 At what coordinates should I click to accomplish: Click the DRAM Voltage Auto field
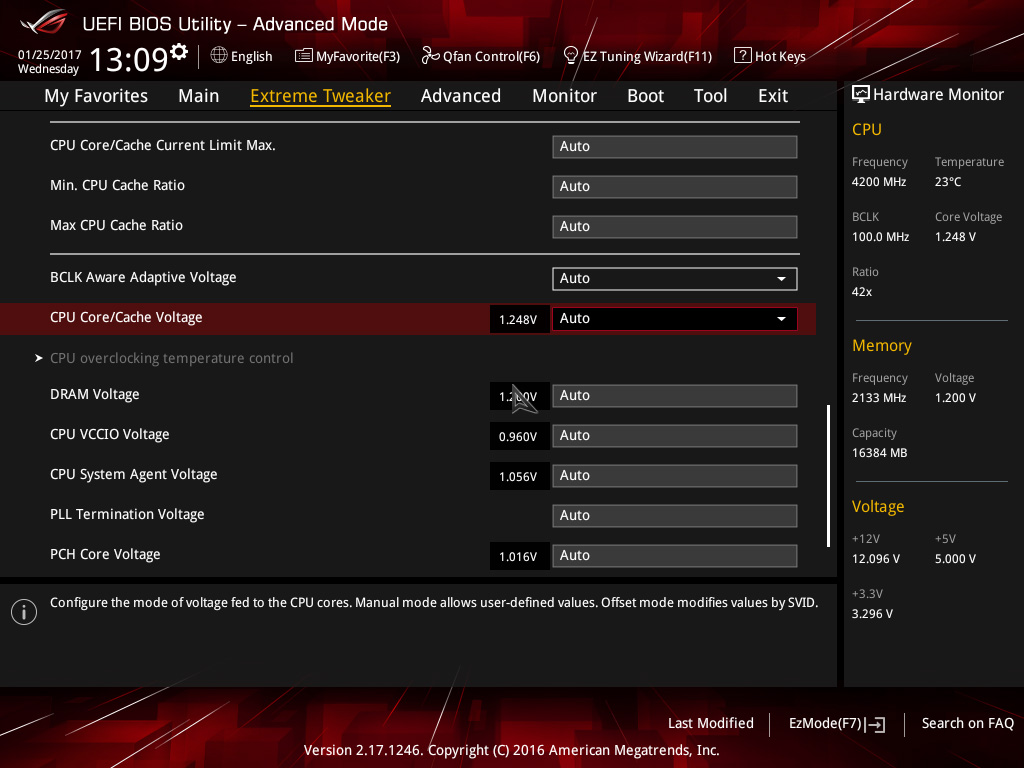point(675,396)
